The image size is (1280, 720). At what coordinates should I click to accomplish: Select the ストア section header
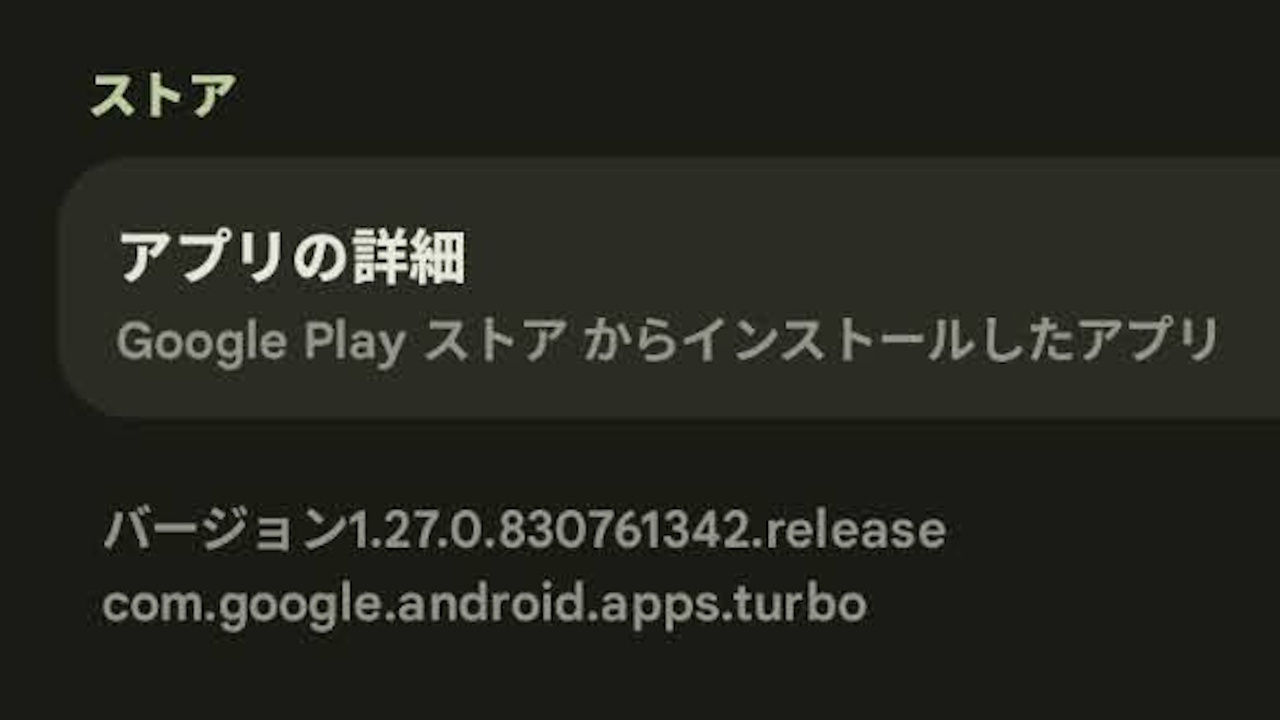(x=163, y=95)
